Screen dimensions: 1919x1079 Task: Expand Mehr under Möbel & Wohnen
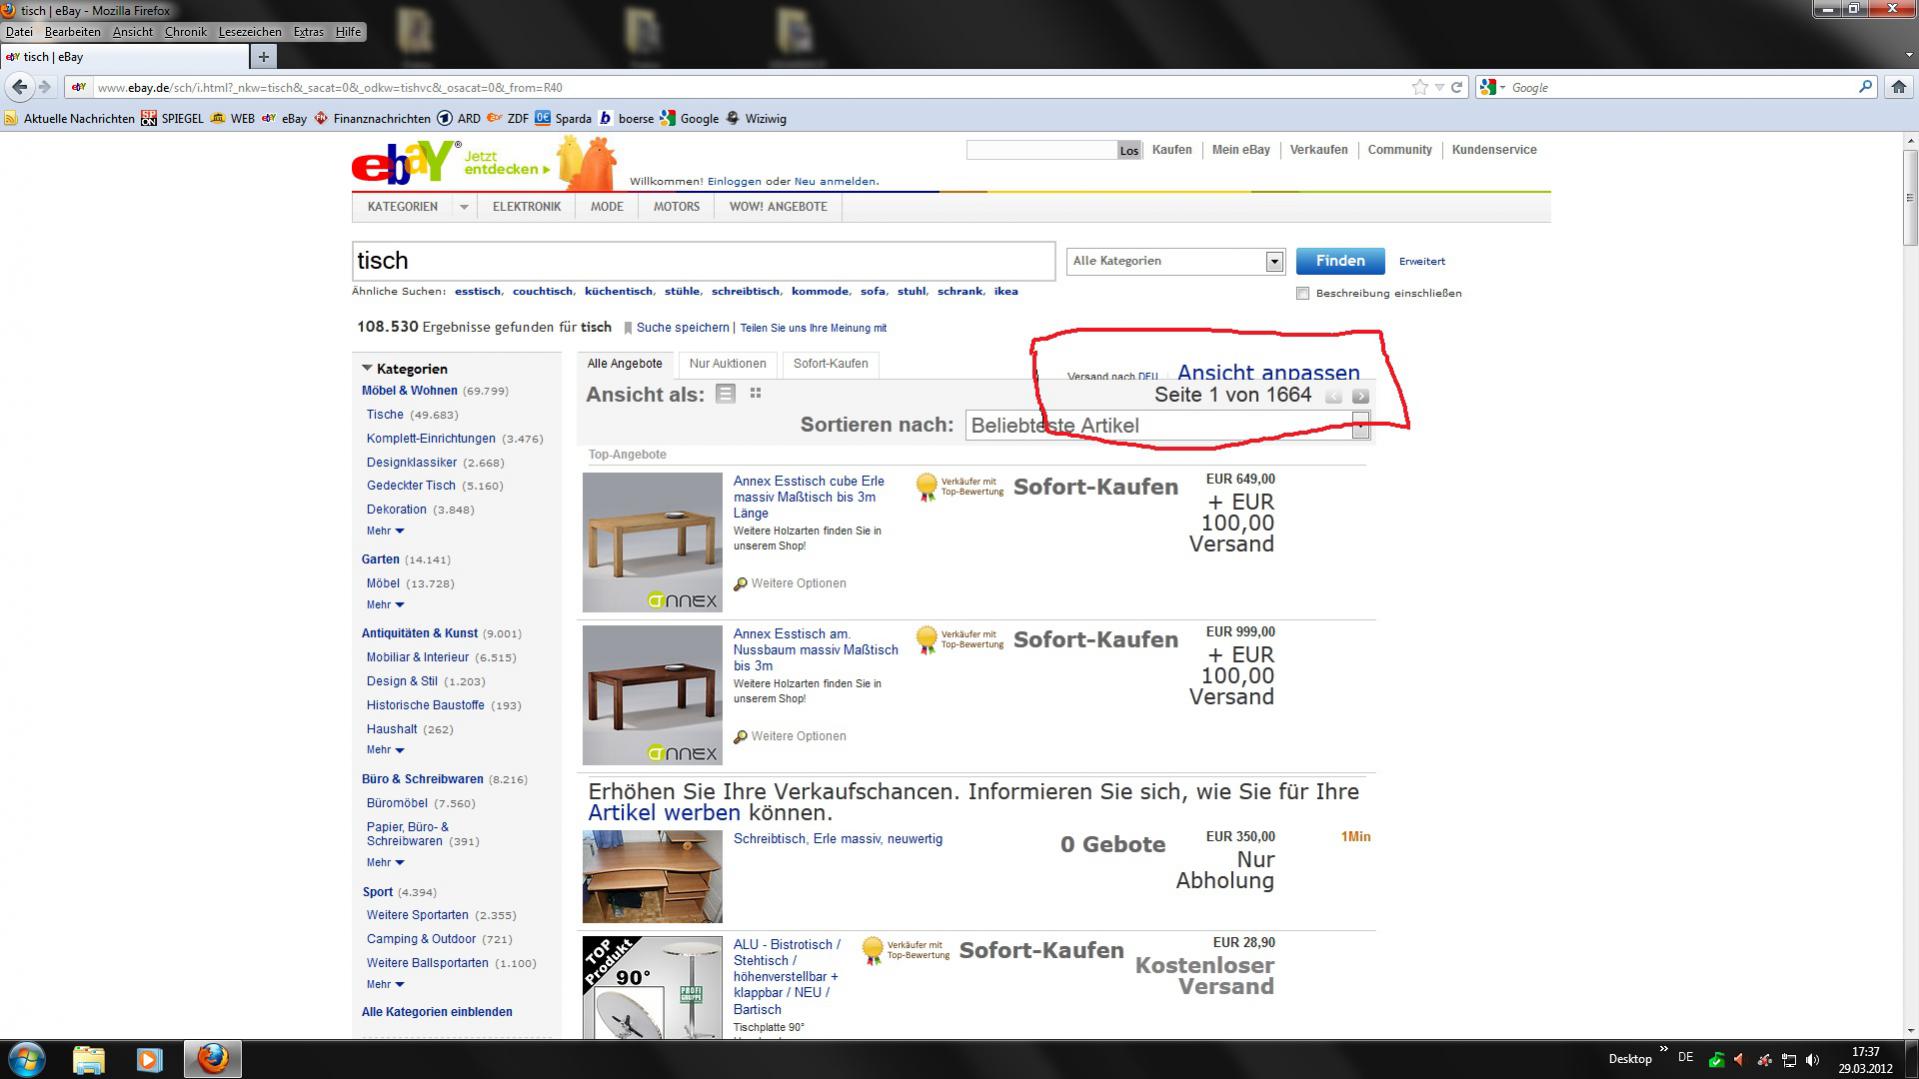pyautogui.click(x=385, y=531)
